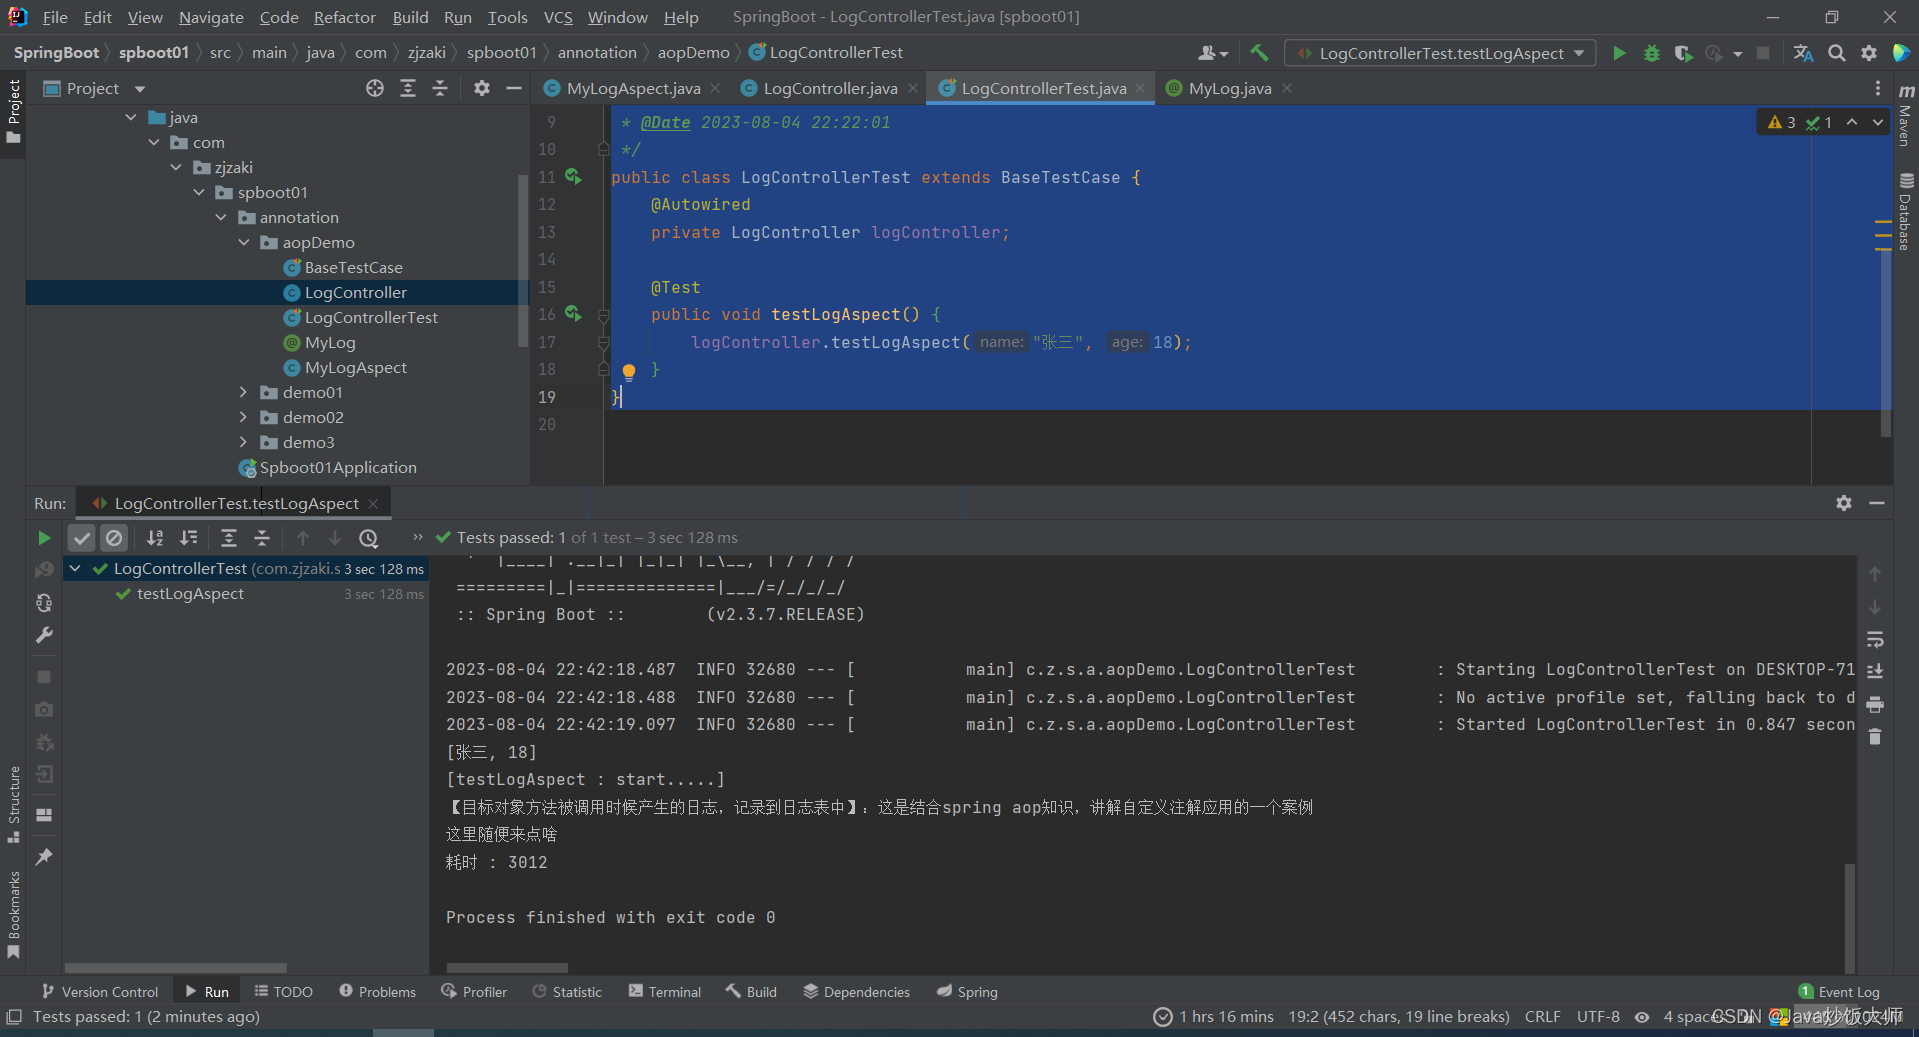This screenshot has width=1919, height=1037.
Task: Sort tests alphabetically in Run toolbar
Action: coord(155,538)
